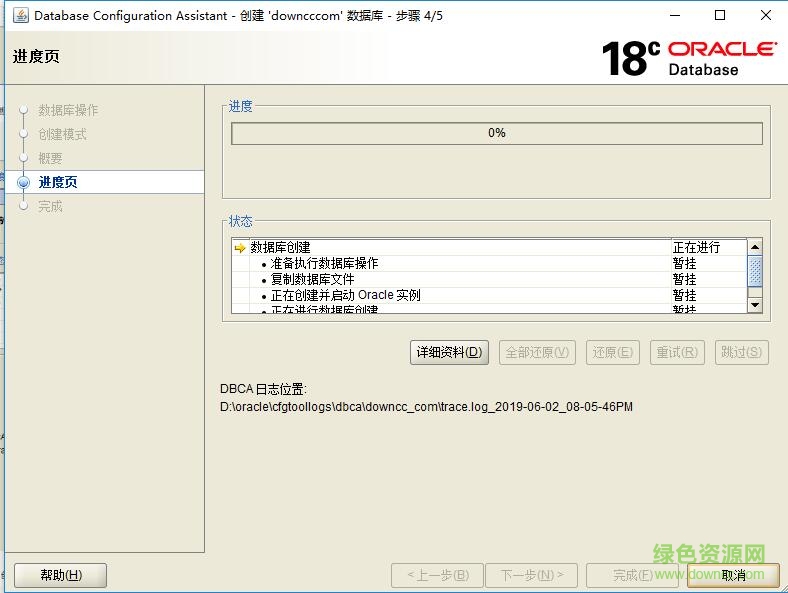Click the 0% progress bar
Image resolution: width=788 pixels, height=593 pixels.
click(x=496, y=133)
